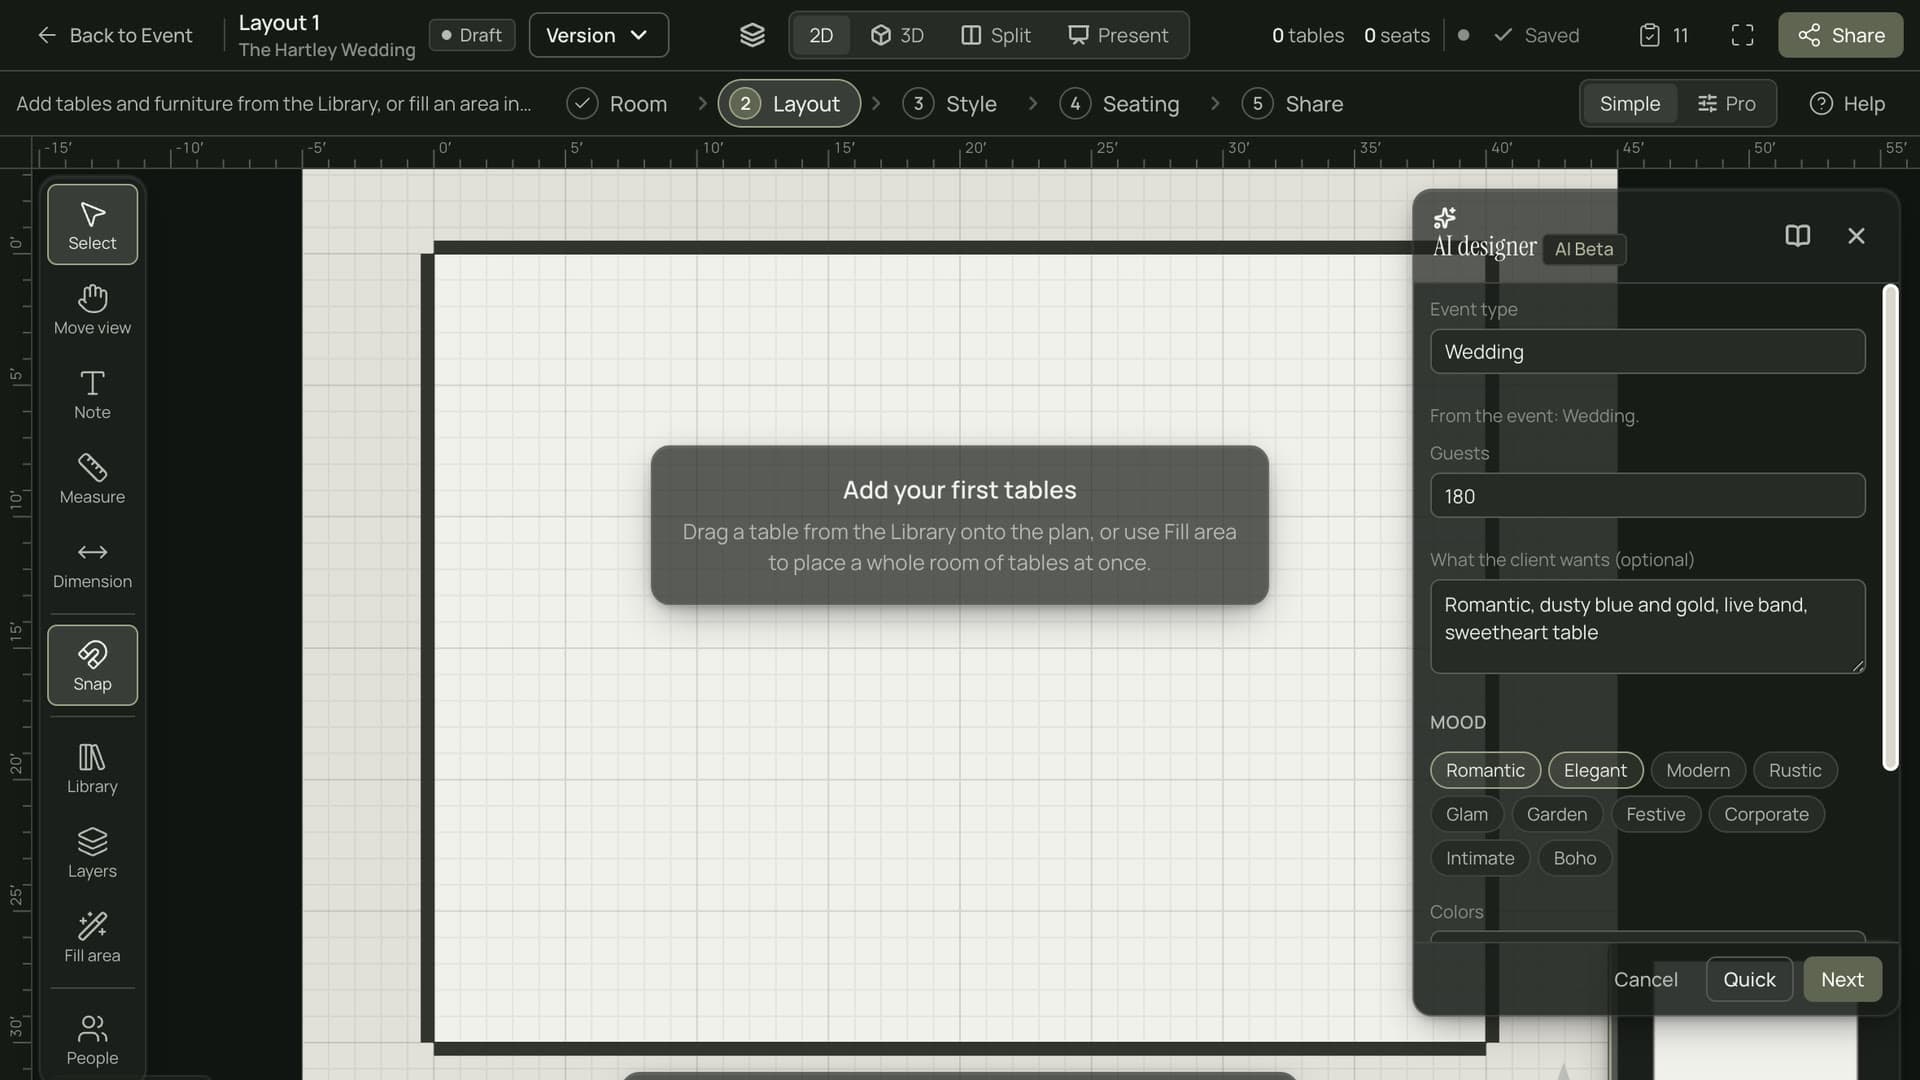Switch to Pro mode
Image resolution: width=1920 pixels, height=1080 pixels.
click(x=1726, y=104)
